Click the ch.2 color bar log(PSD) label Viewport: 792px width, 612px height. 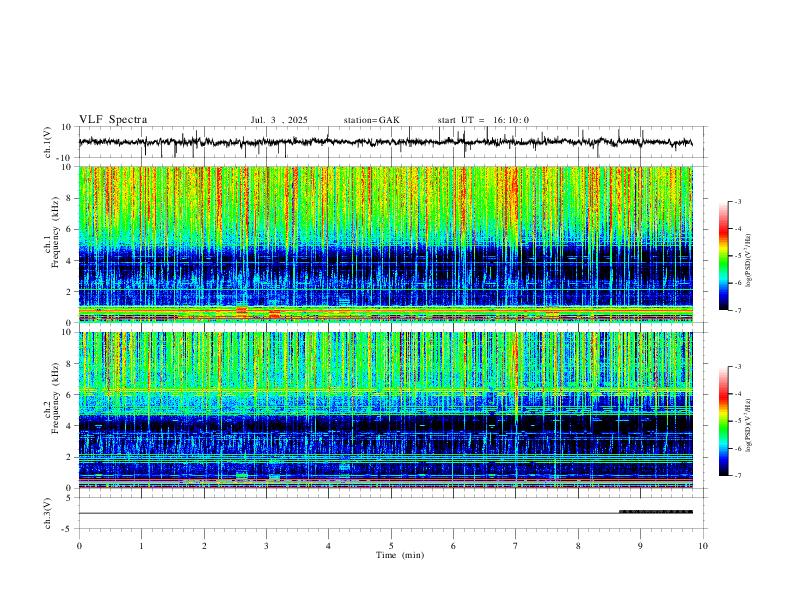[x=748, y=425]
